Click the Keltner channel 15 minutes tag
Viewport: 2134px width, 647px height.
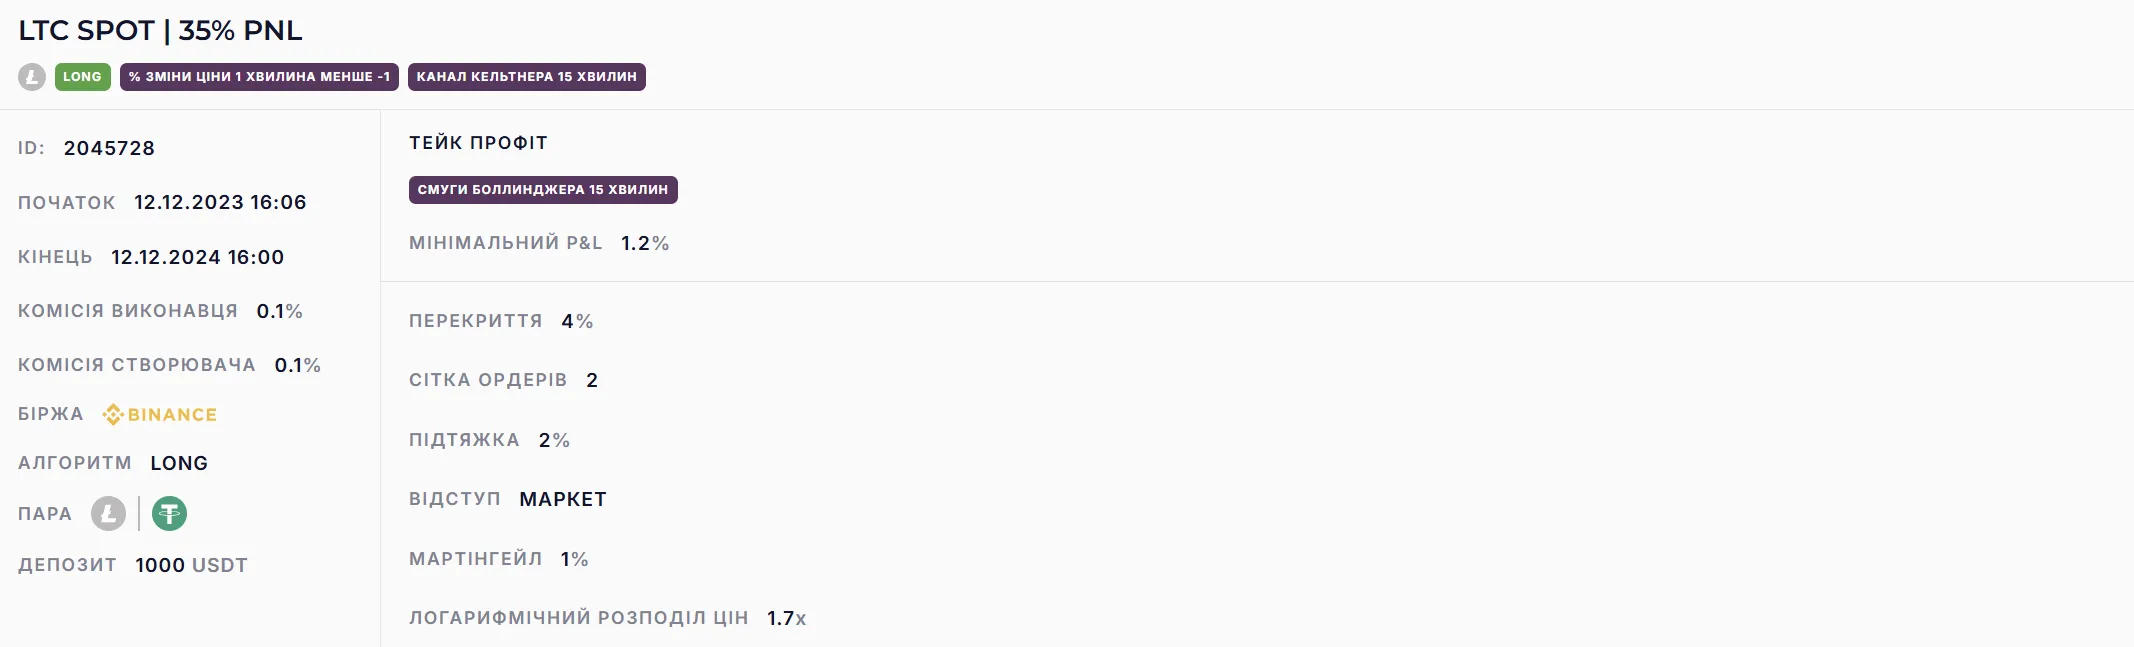click(526, 77)
